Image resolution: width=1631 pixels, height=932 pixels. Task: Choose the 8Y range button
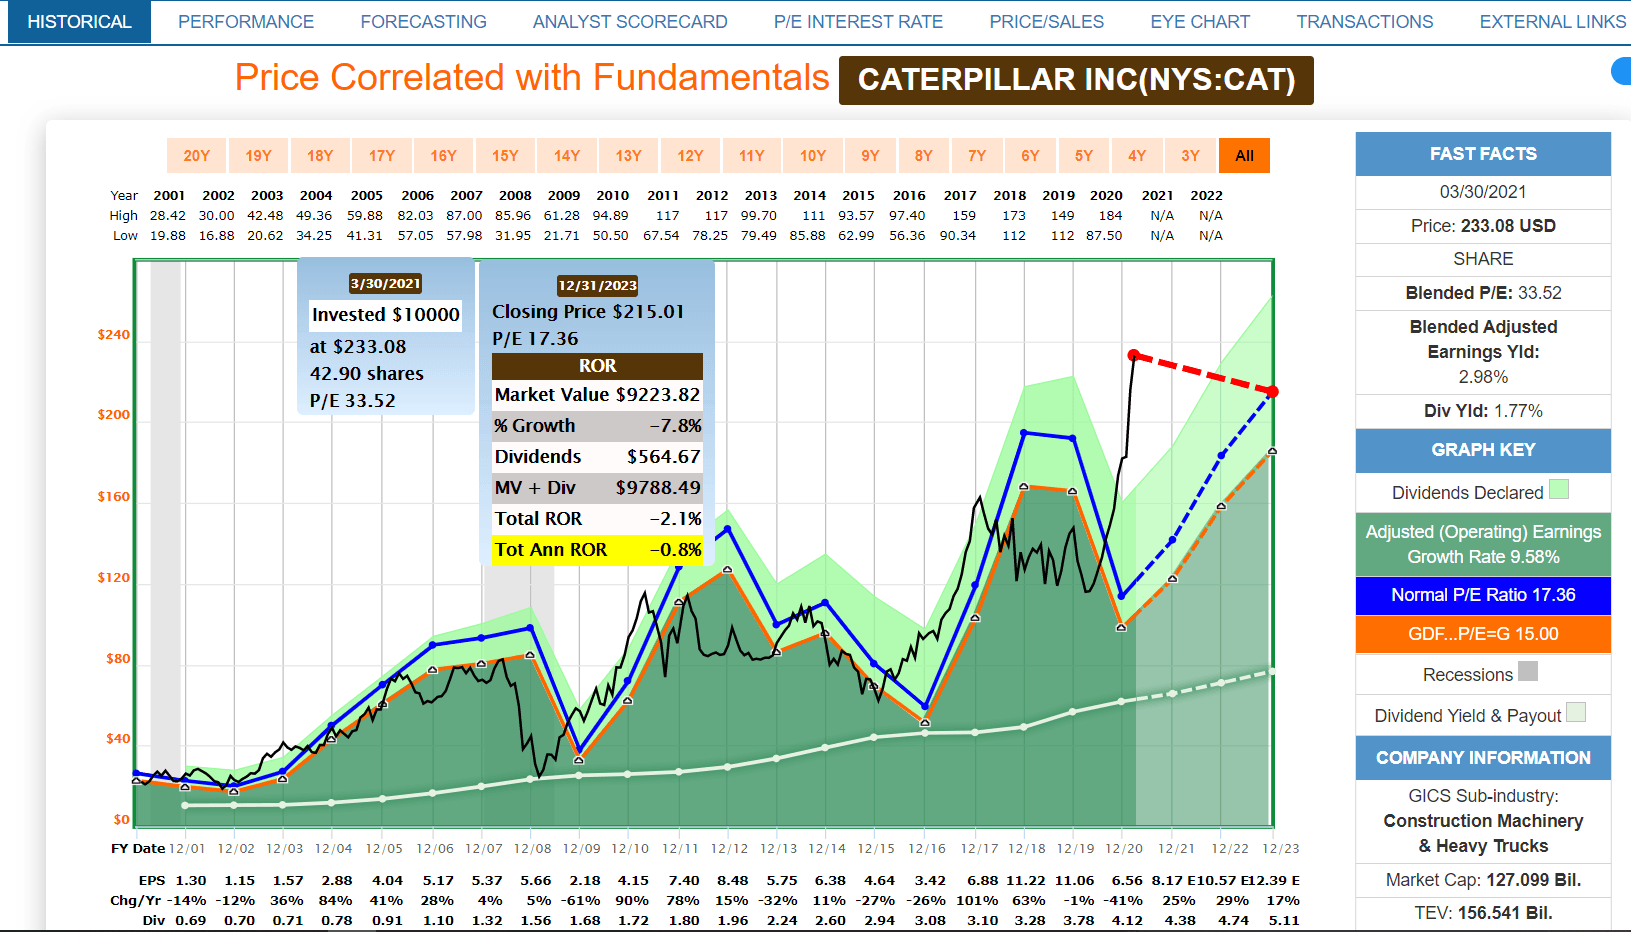point(923,156)
